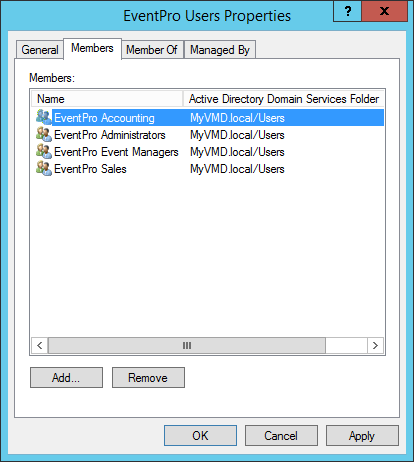Viewport: 414px width, 462px height.
Task: Open the Member Of tab
Action: pos(152,50)
